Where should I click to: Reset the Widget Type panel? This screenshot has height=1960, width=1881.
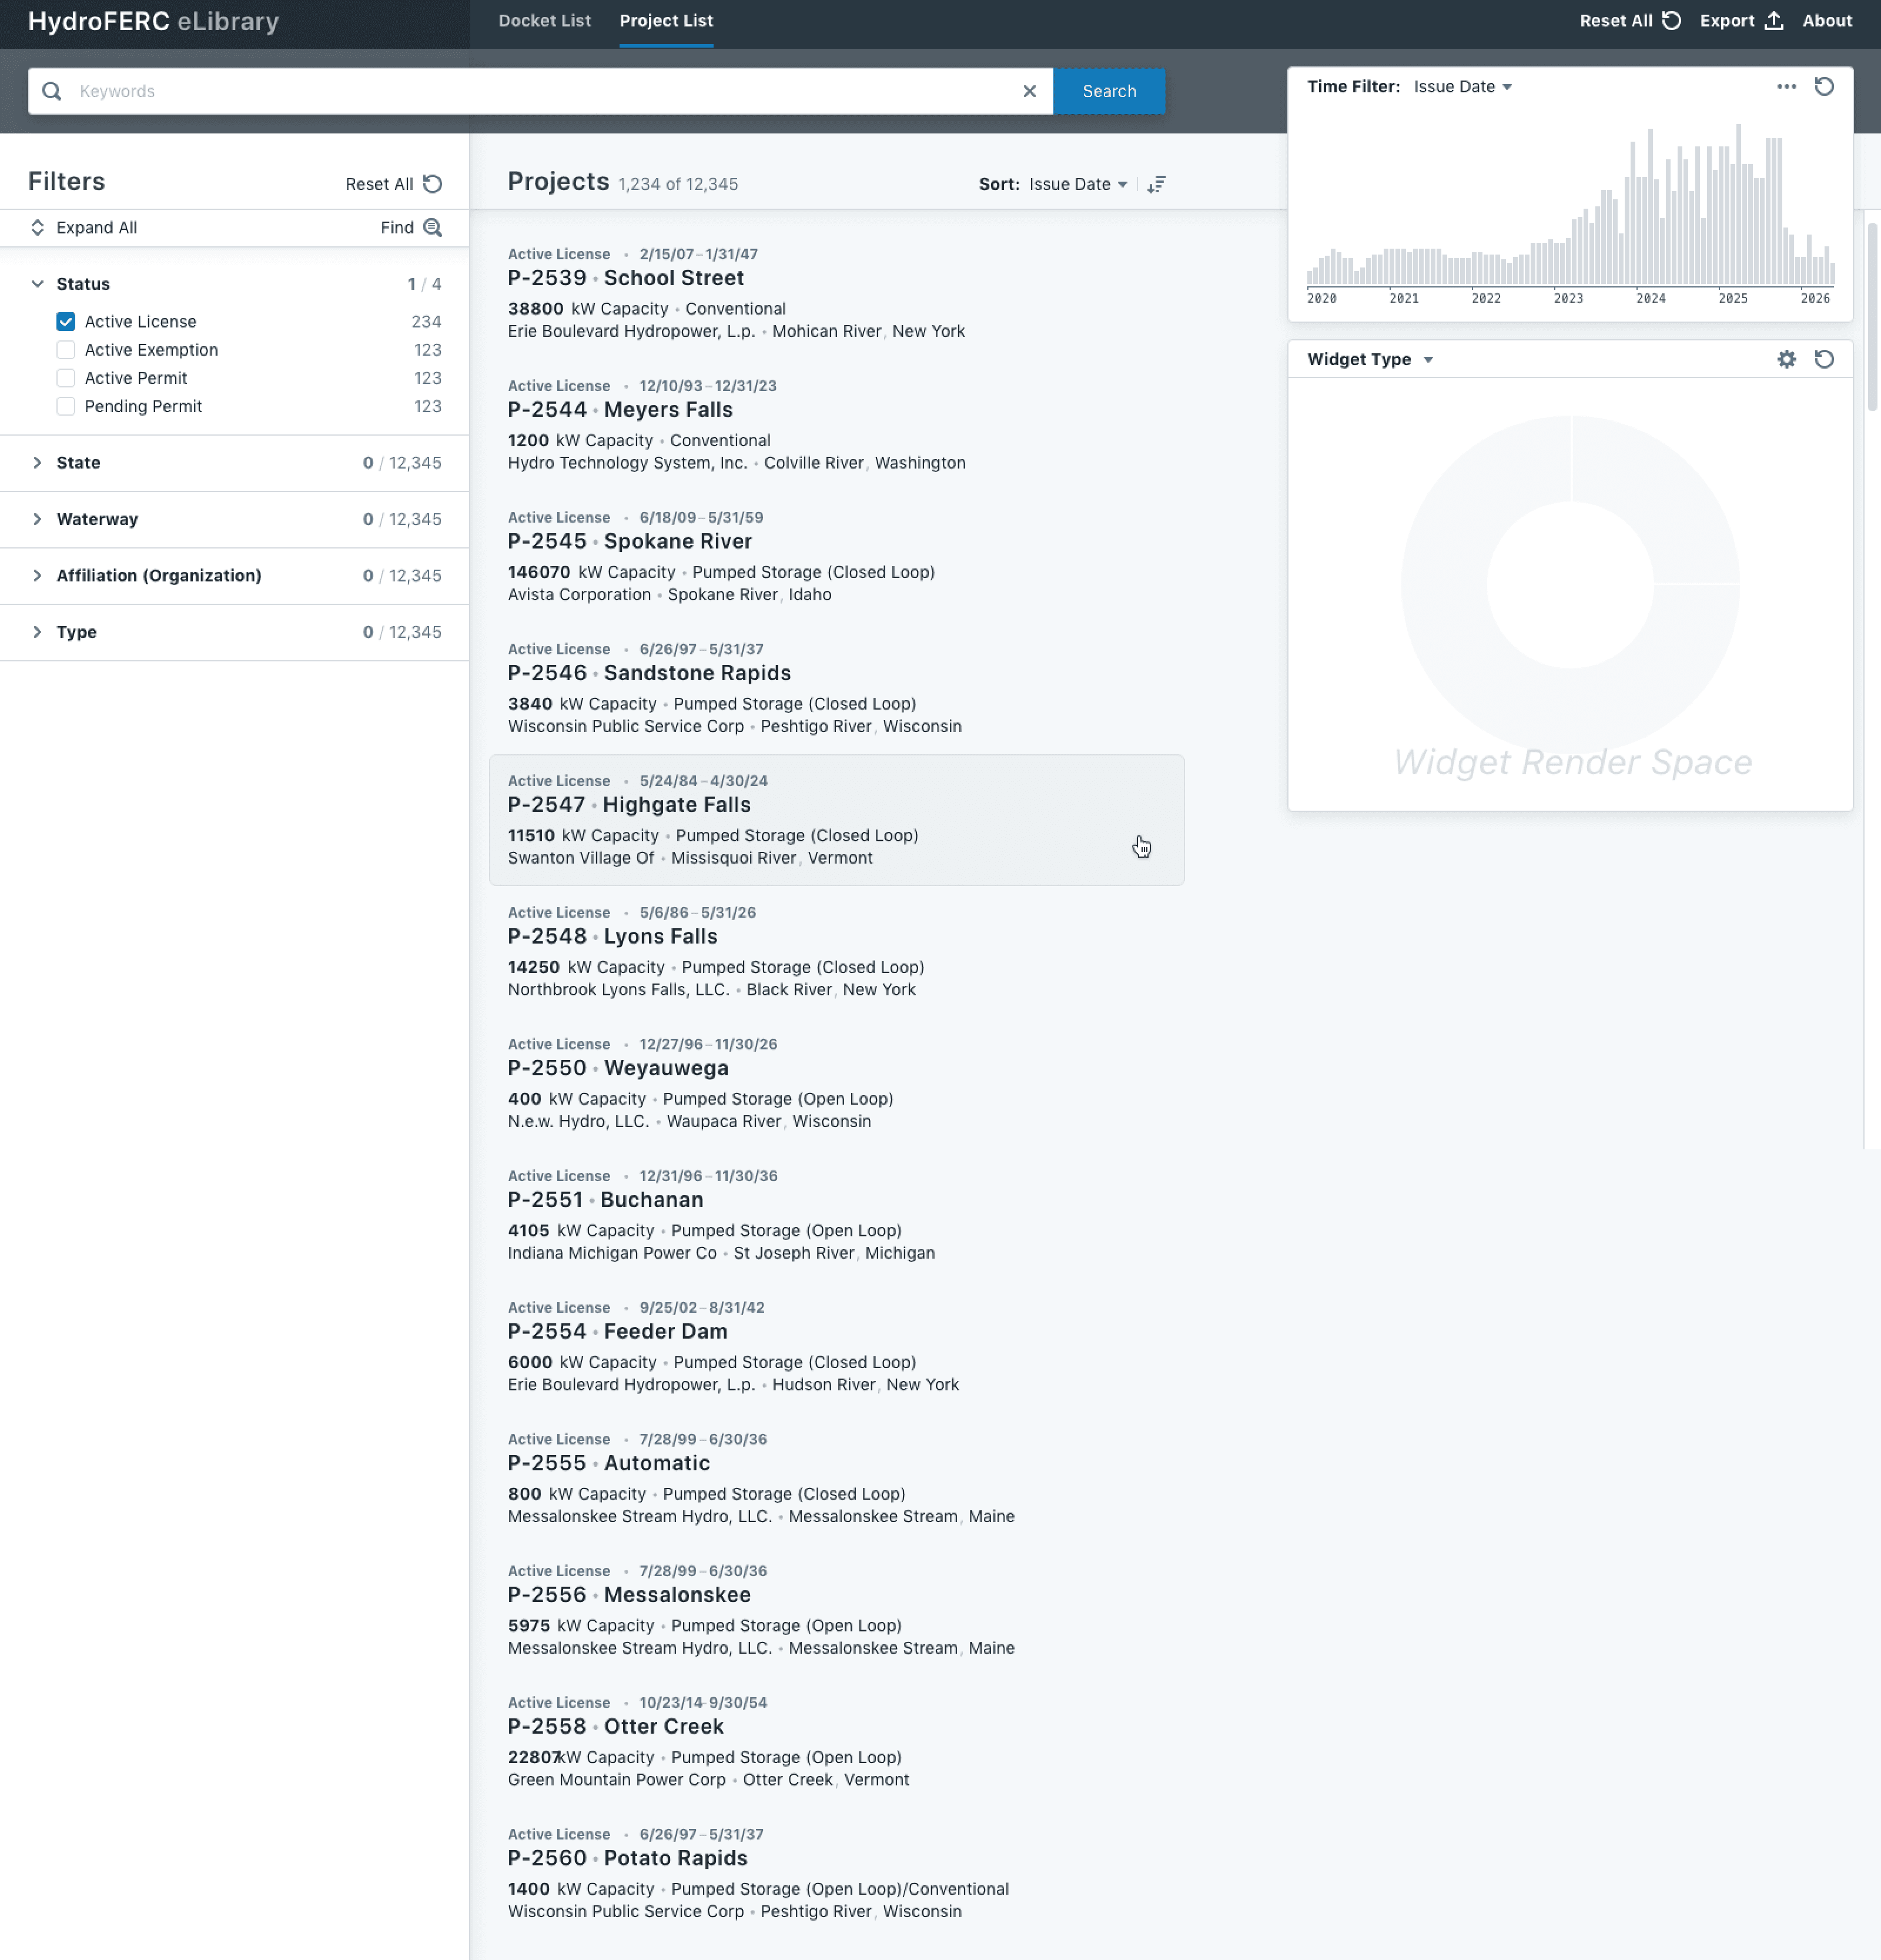[x=1824, y=359]
